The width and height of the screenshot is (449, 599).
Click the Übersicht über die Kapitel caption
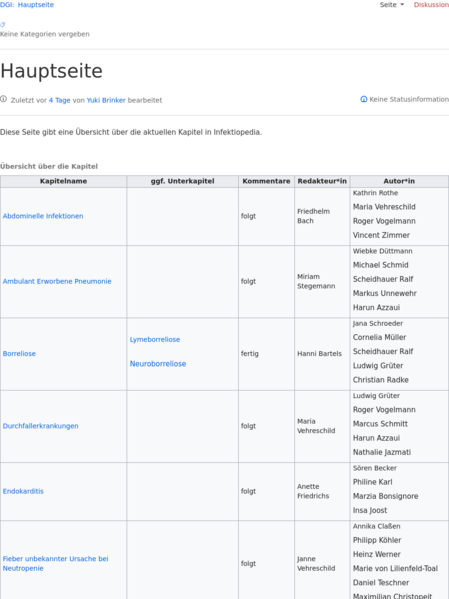[x=49, y=167]
